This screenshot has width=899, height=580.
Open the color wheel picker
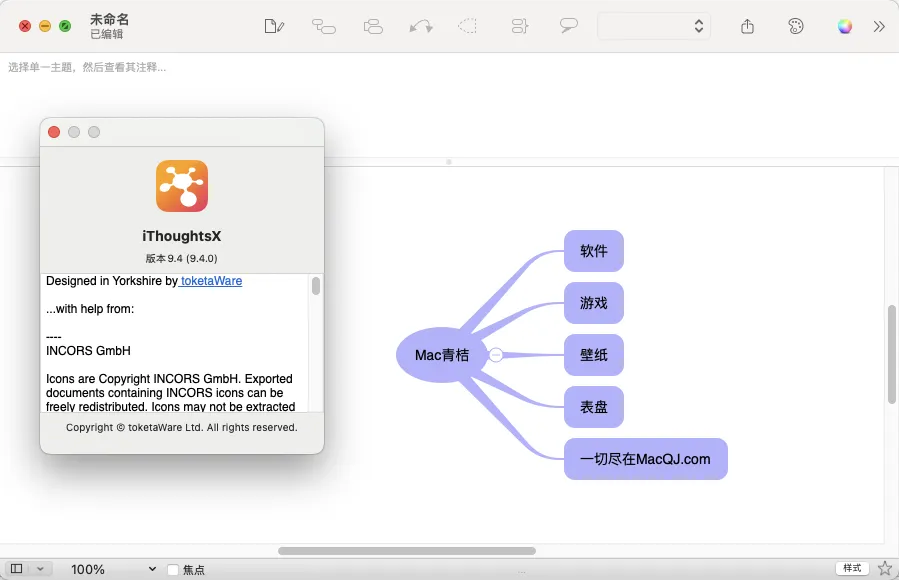click(845, 26)
